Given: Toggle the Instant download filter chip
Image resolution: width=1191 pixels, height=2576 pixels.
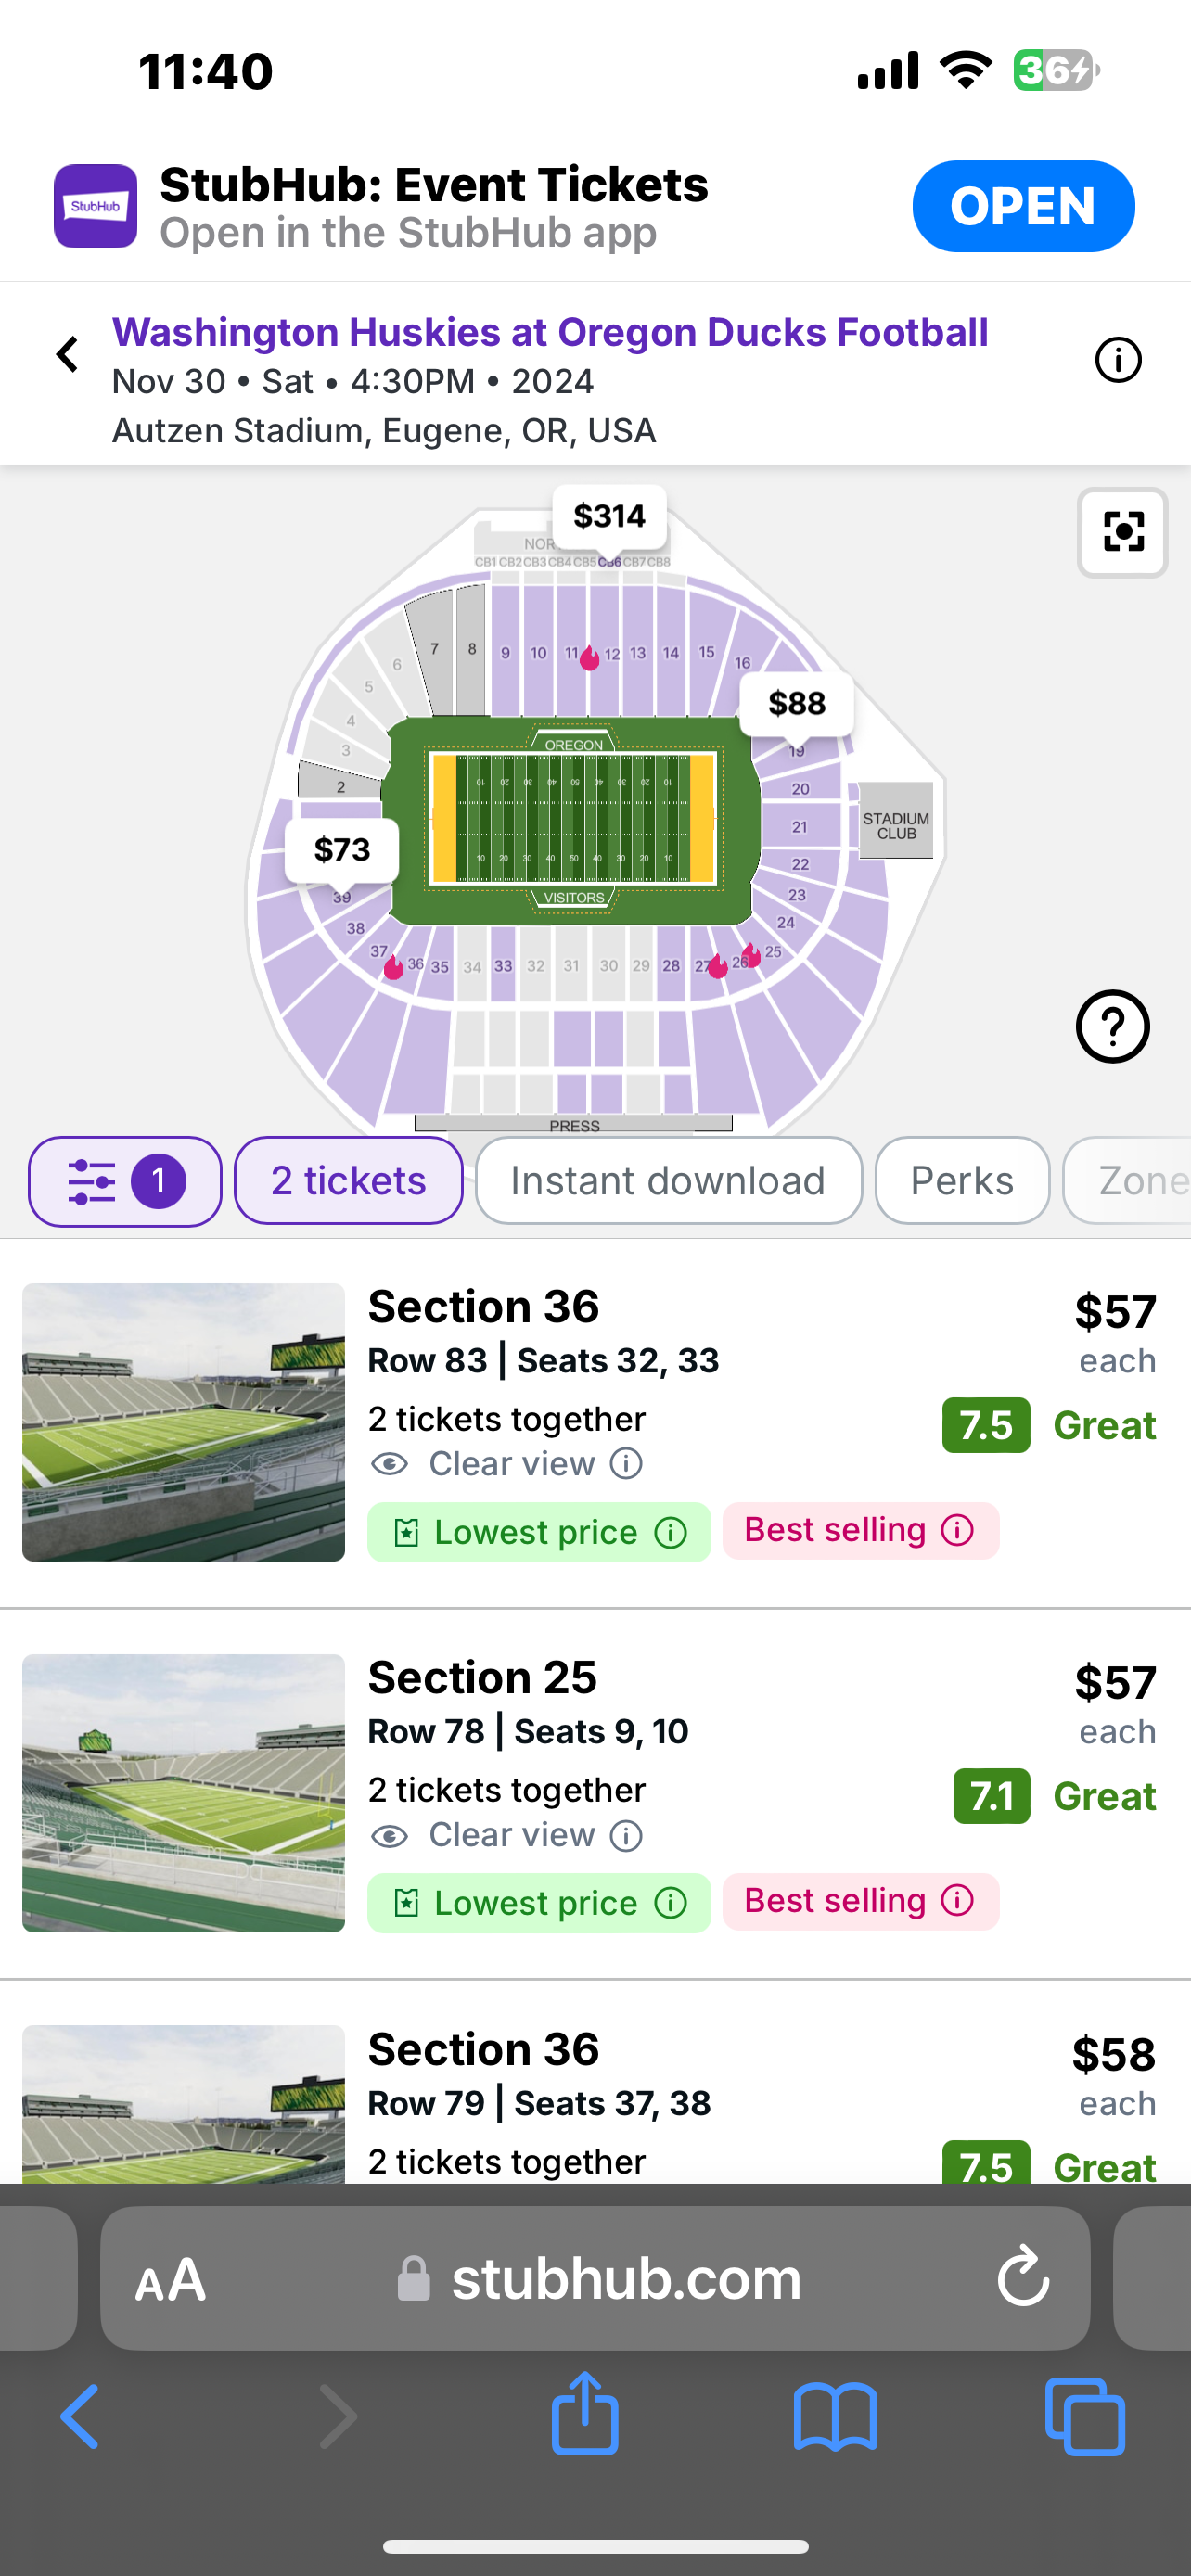Looking at the screenshot, I should (x=668, y=1181).
